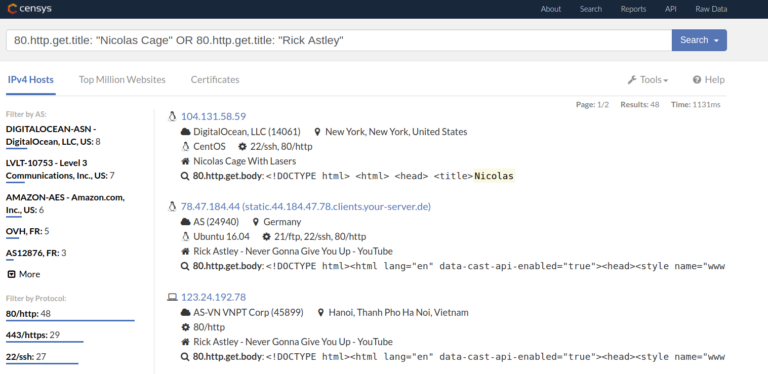The width and height of the screenshot is (768, 374).
Task: Click the cloud icon next to AS-VN VNPT Corp
Action: pos(186,312)
